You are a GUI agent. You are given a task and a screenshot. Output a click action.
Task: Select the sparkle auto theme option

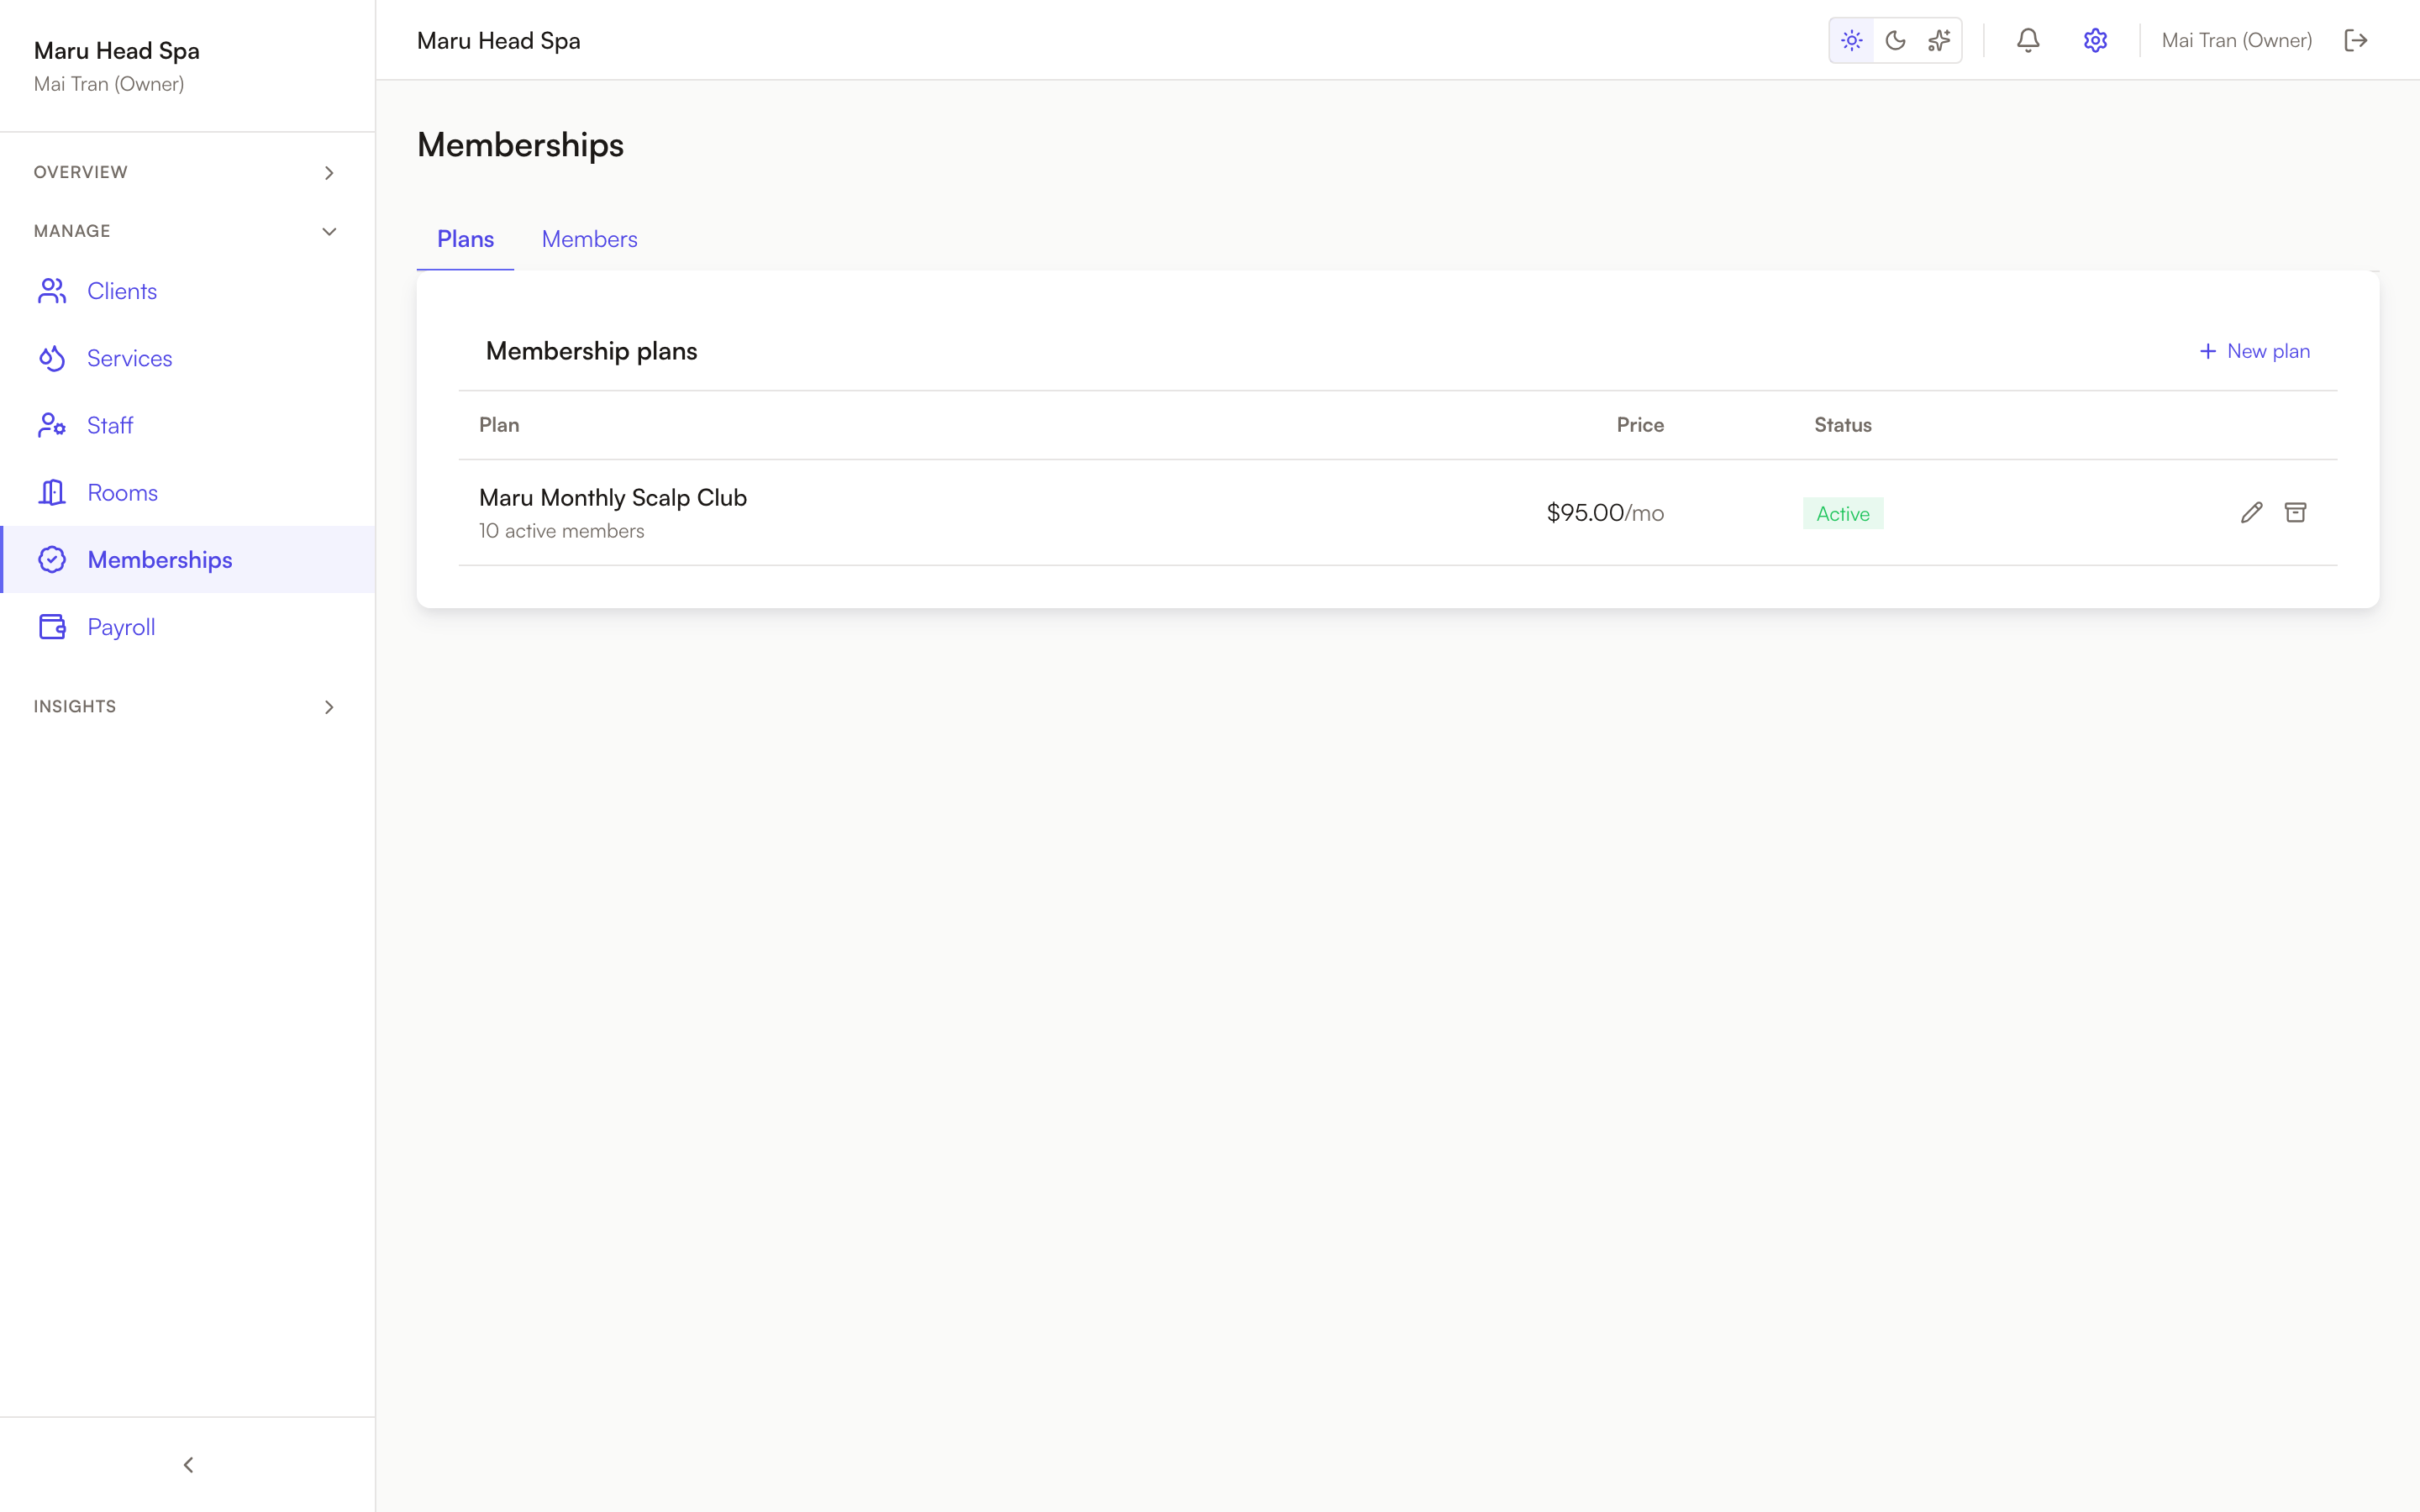pos(1939,40)
